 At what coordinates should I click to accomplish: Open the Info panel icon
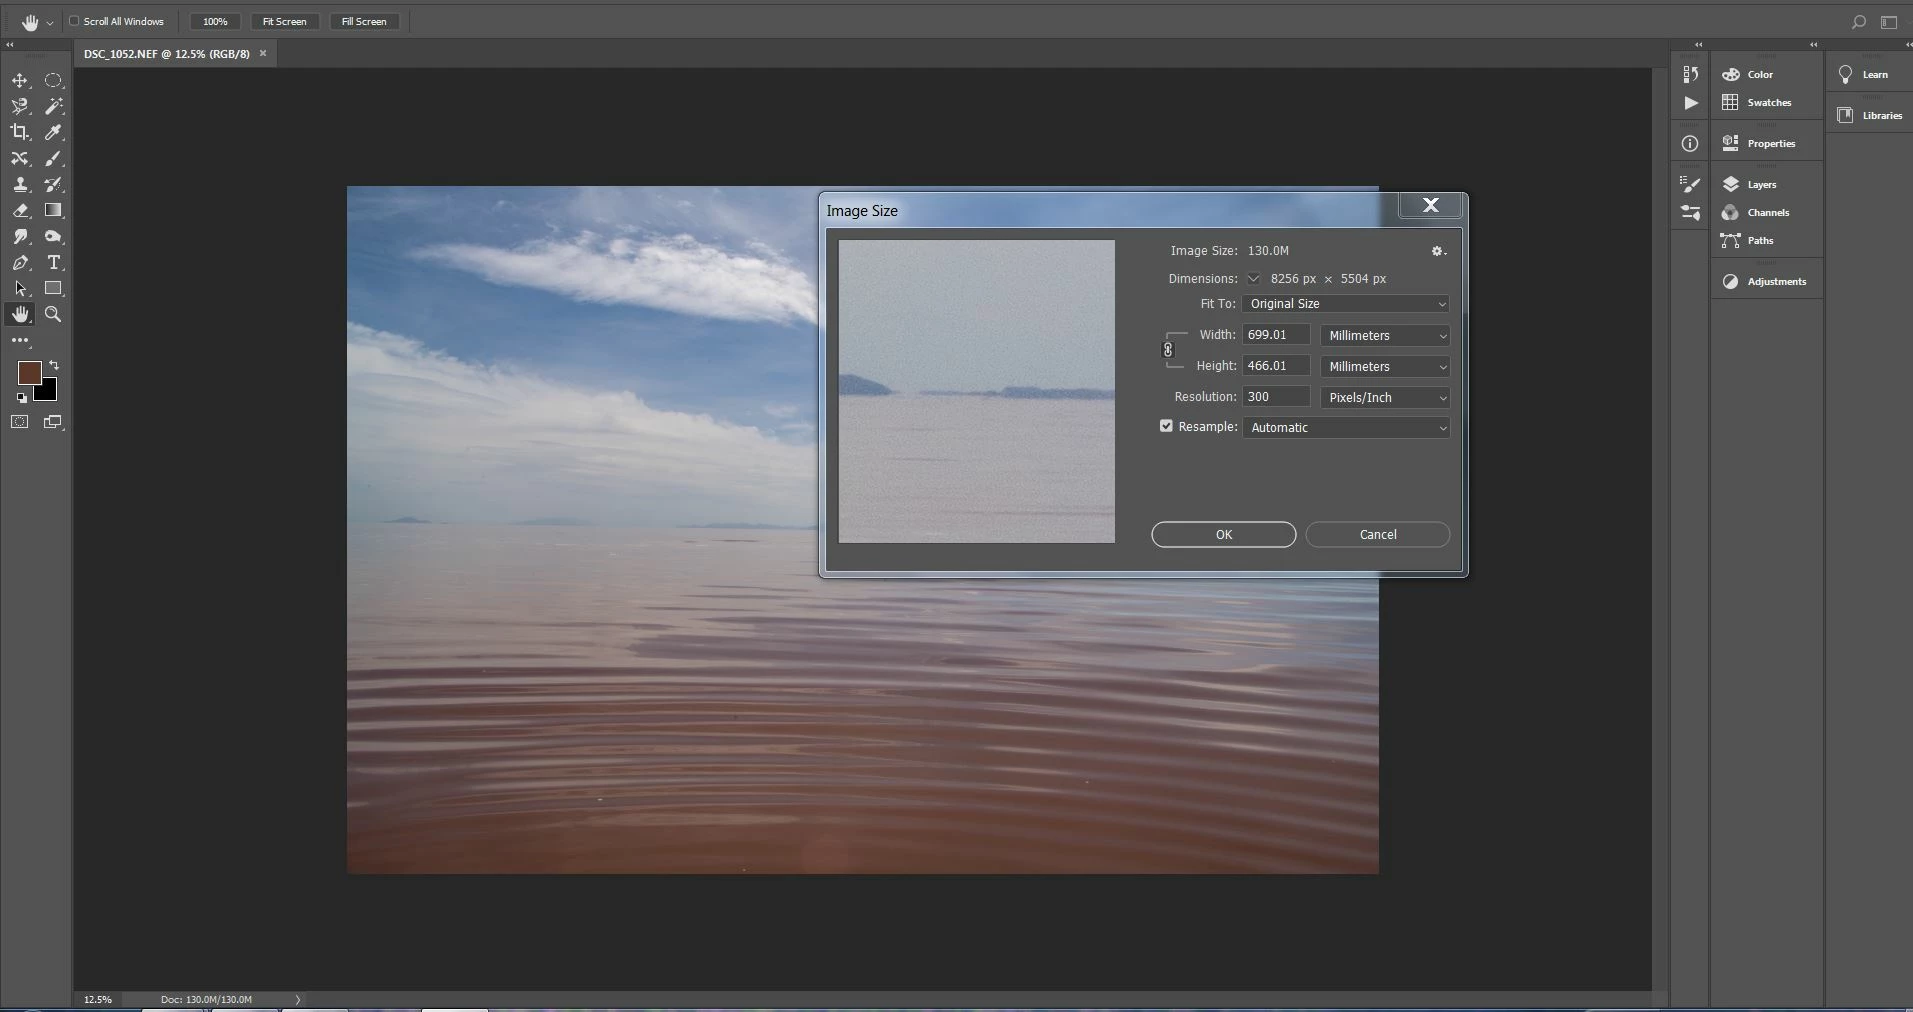(x=1690, y=144)
